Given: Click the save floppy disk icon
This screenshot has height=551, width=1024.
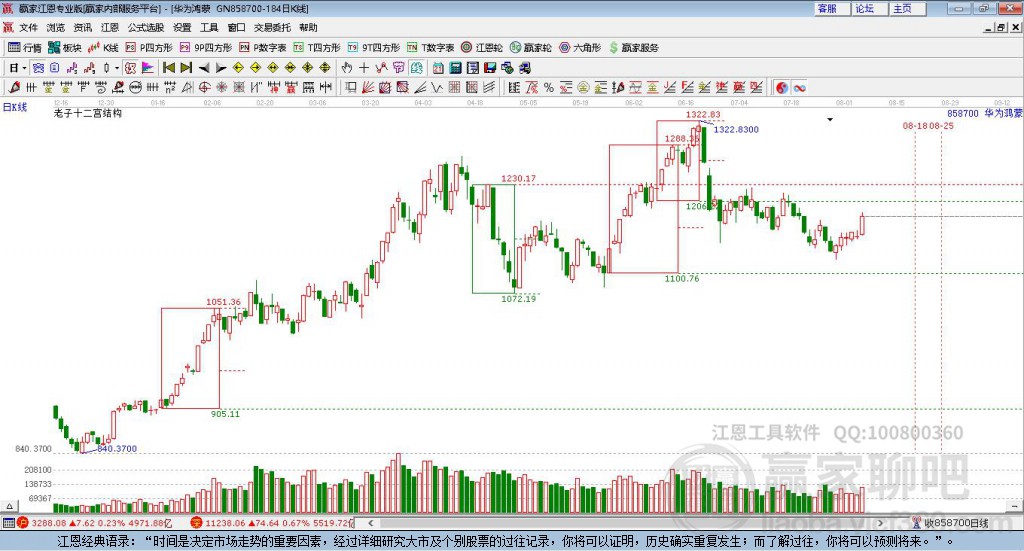Looking at the screenshot, I should click(x=490, y=68).
